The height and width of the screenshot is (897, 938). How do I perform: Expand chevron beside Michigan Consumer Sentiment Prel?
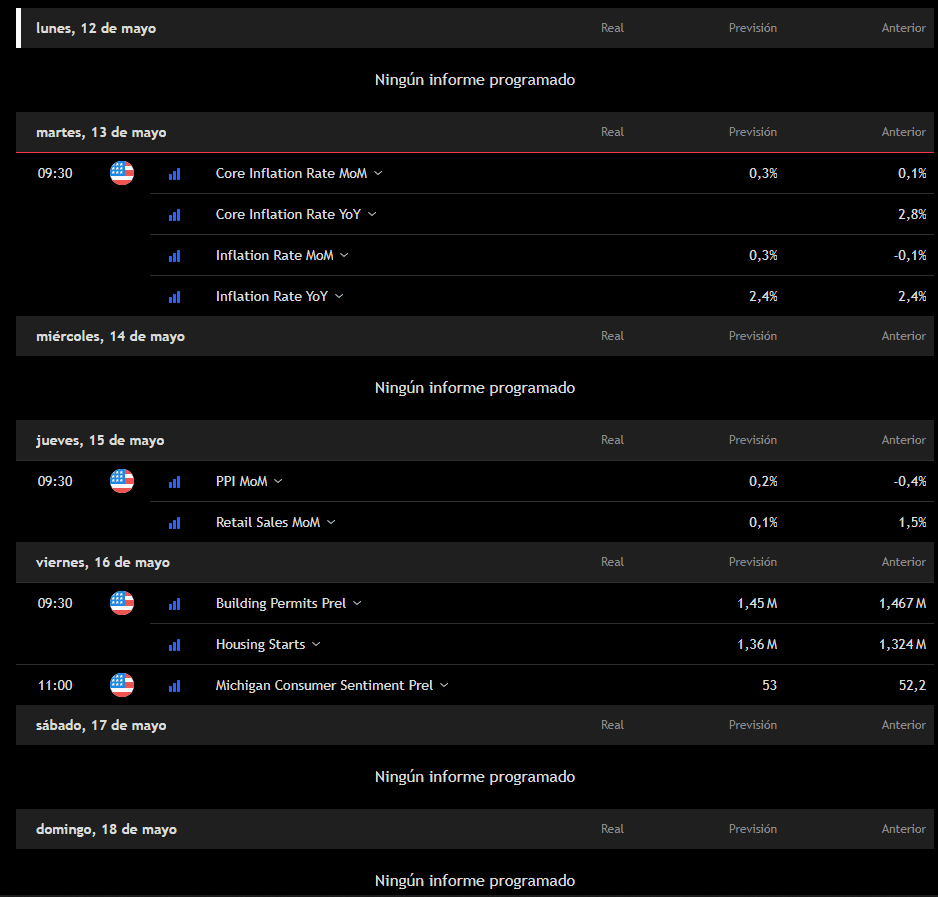(x=444, y=685)
